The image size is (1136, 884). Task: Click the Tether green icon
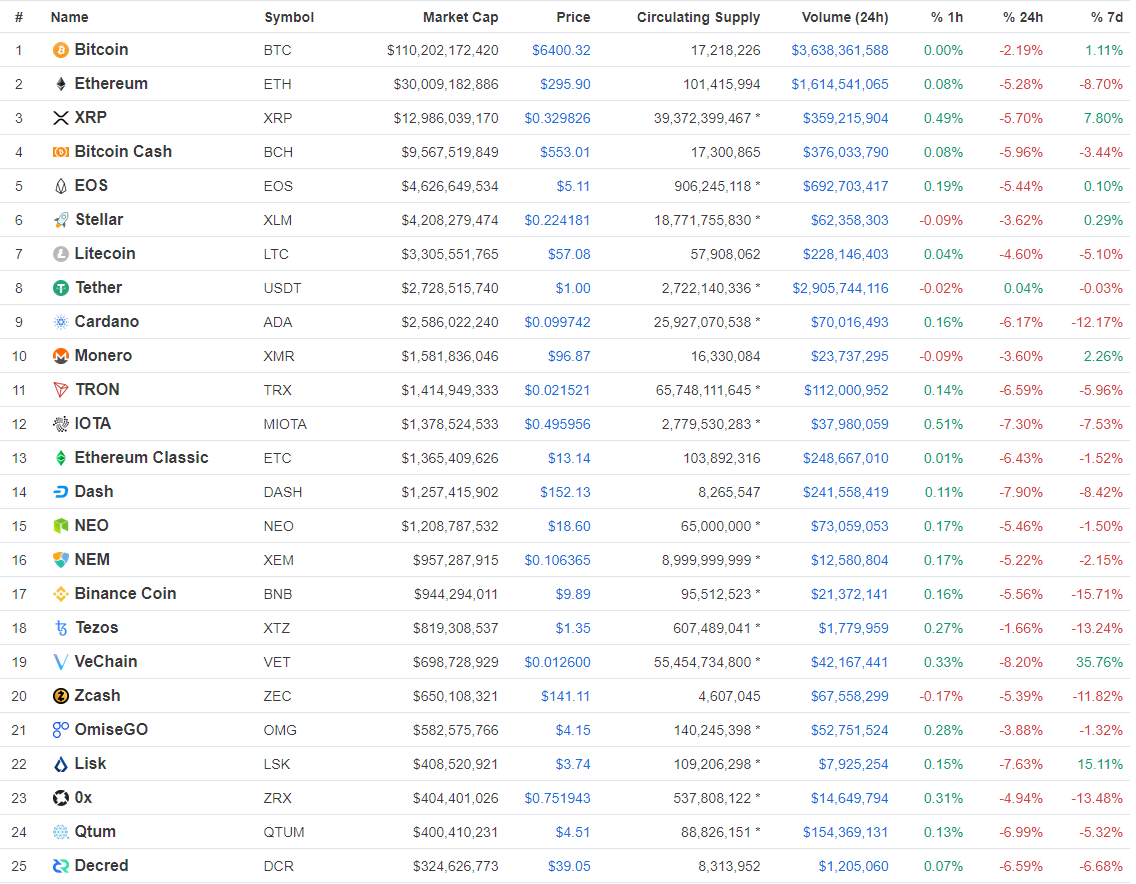[61, 288]
